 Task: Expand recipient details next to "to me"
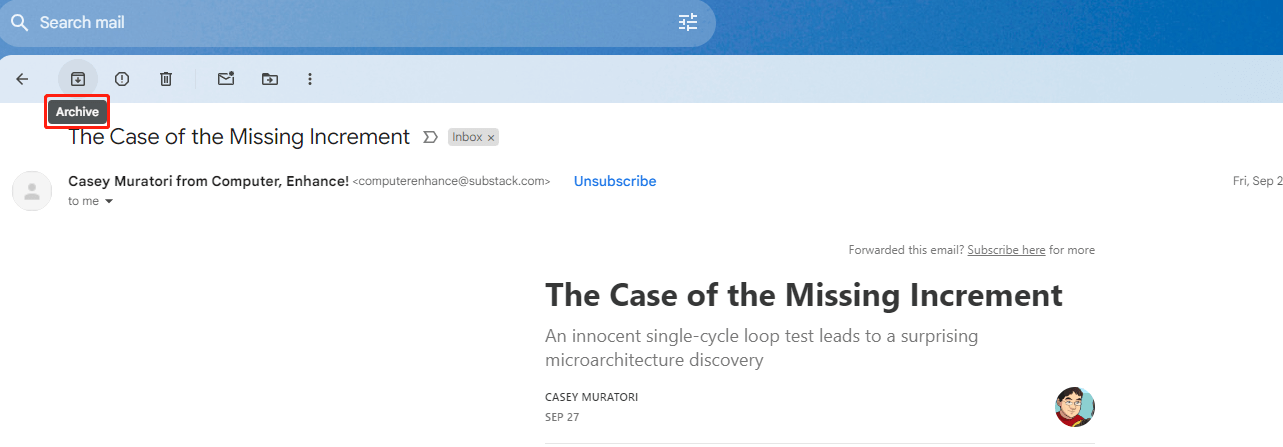tap(109, 202)
